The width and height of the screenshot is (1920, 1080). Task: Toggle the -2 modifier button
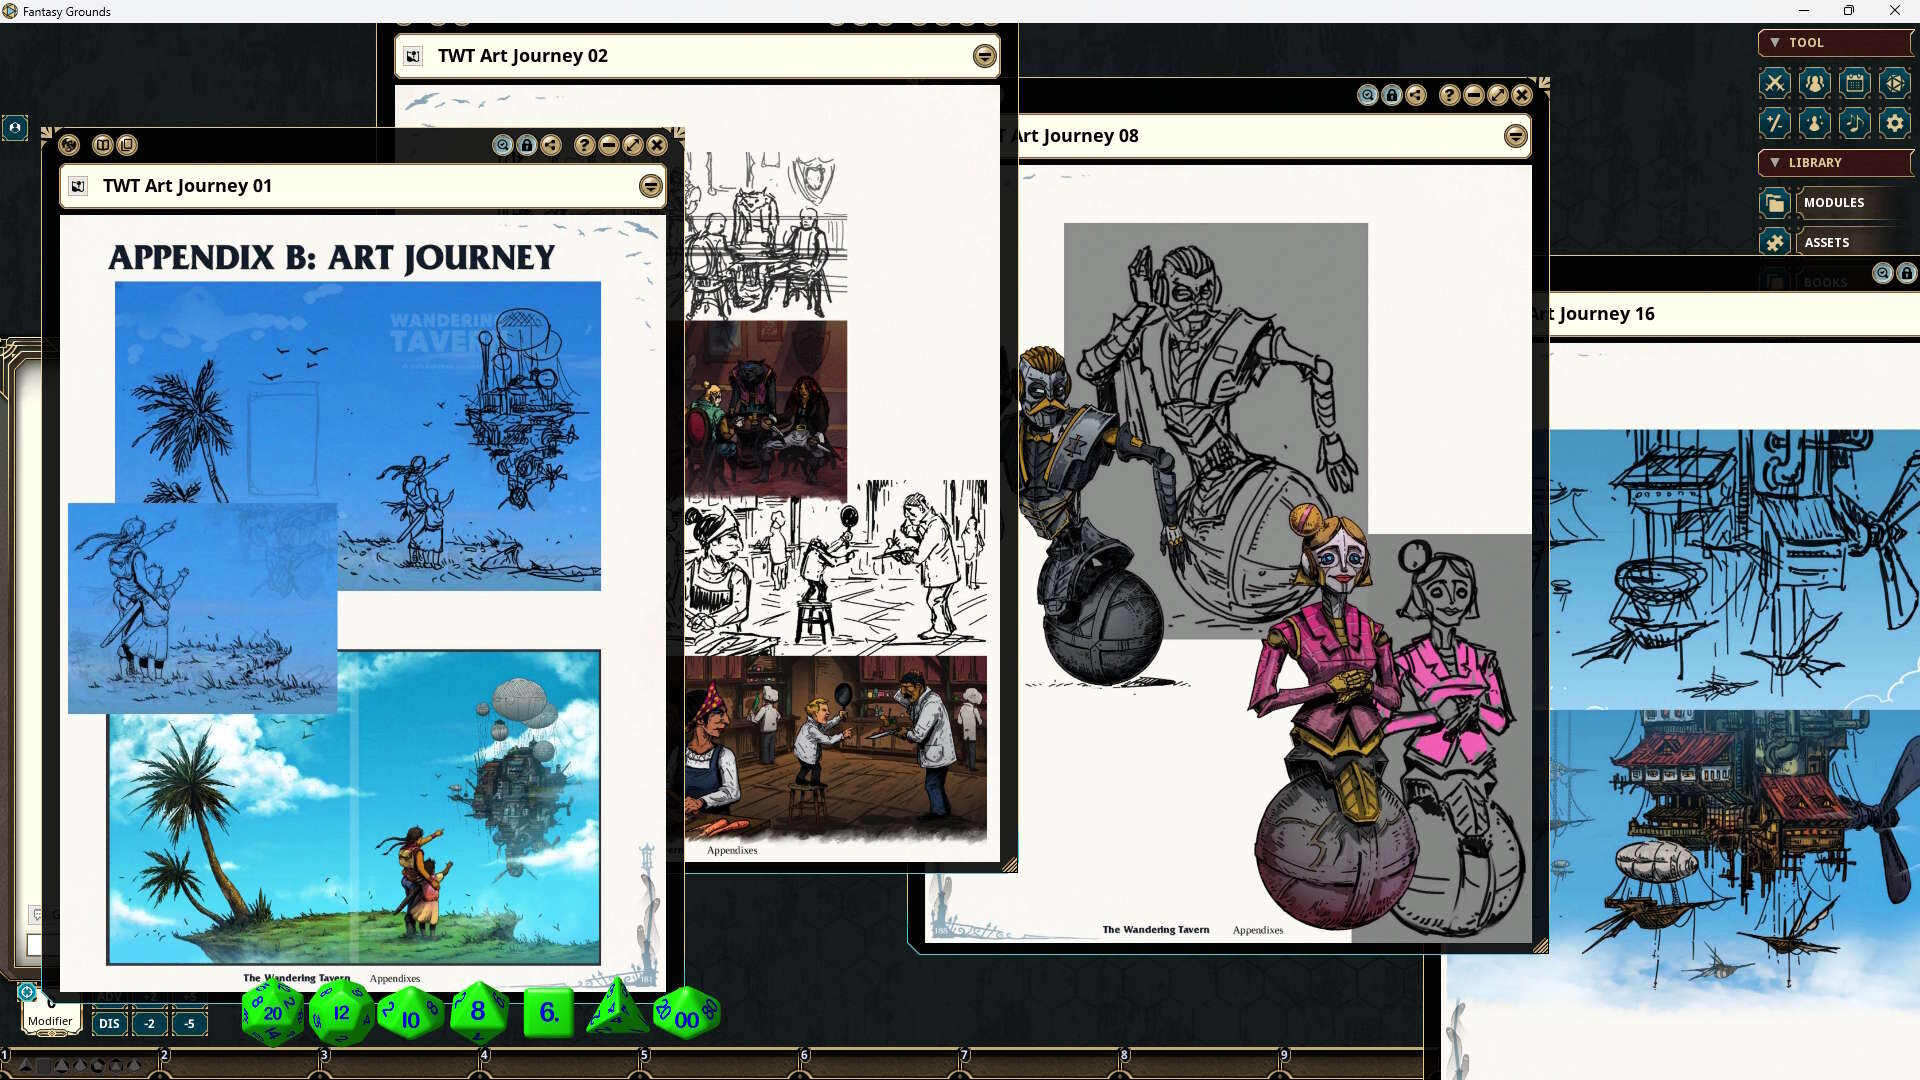[149, 1023]
